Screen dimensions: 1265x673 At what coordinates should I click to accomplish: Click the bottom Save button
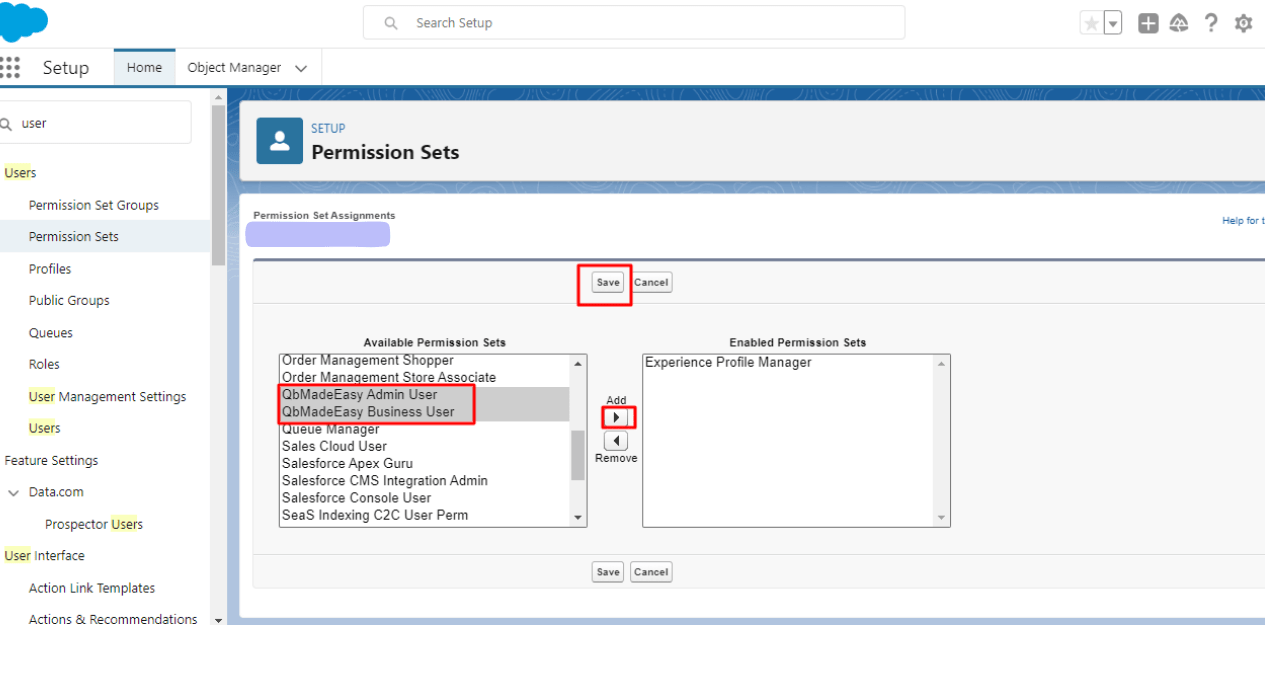pos(608,572)
